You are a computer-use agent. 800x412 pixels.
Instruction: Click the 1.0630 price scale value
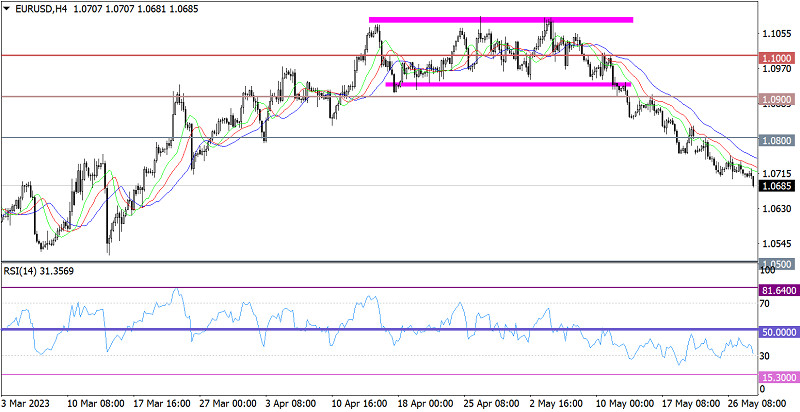pyautogui.click(x=776, y=209)
